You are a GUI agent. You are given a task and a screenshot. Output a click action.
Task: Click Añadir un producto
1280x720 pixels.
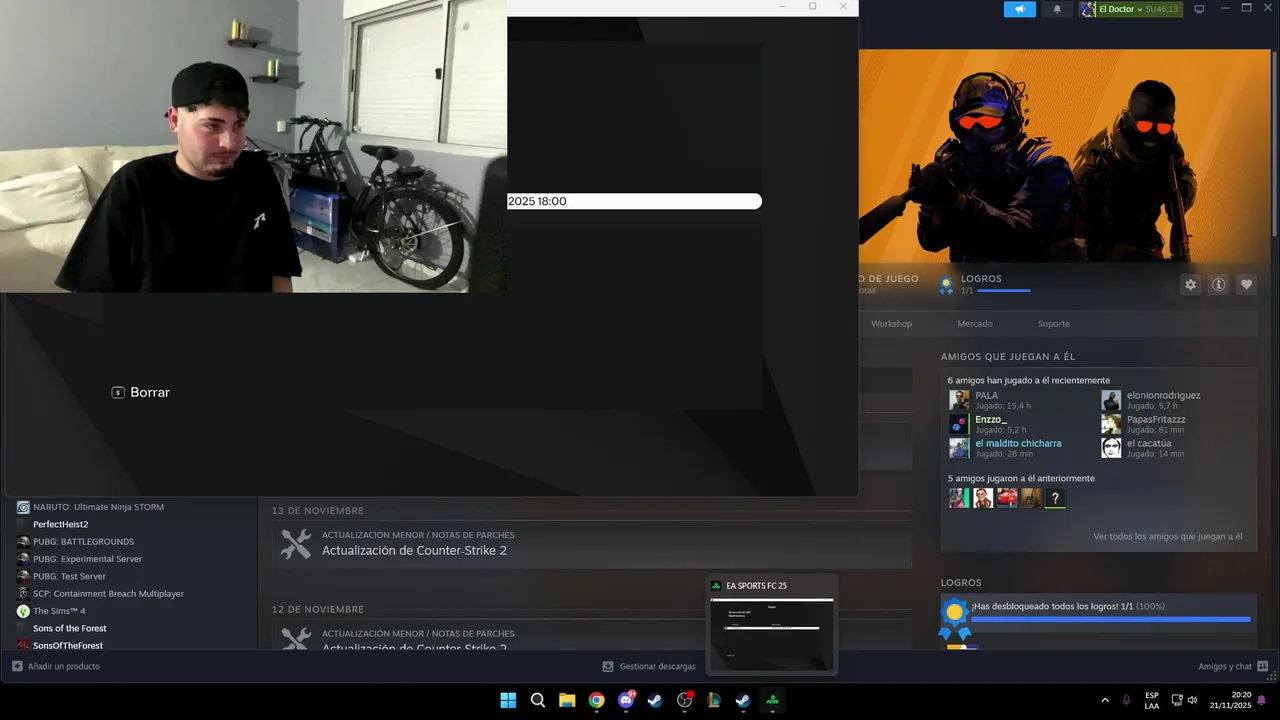[64, 666]
